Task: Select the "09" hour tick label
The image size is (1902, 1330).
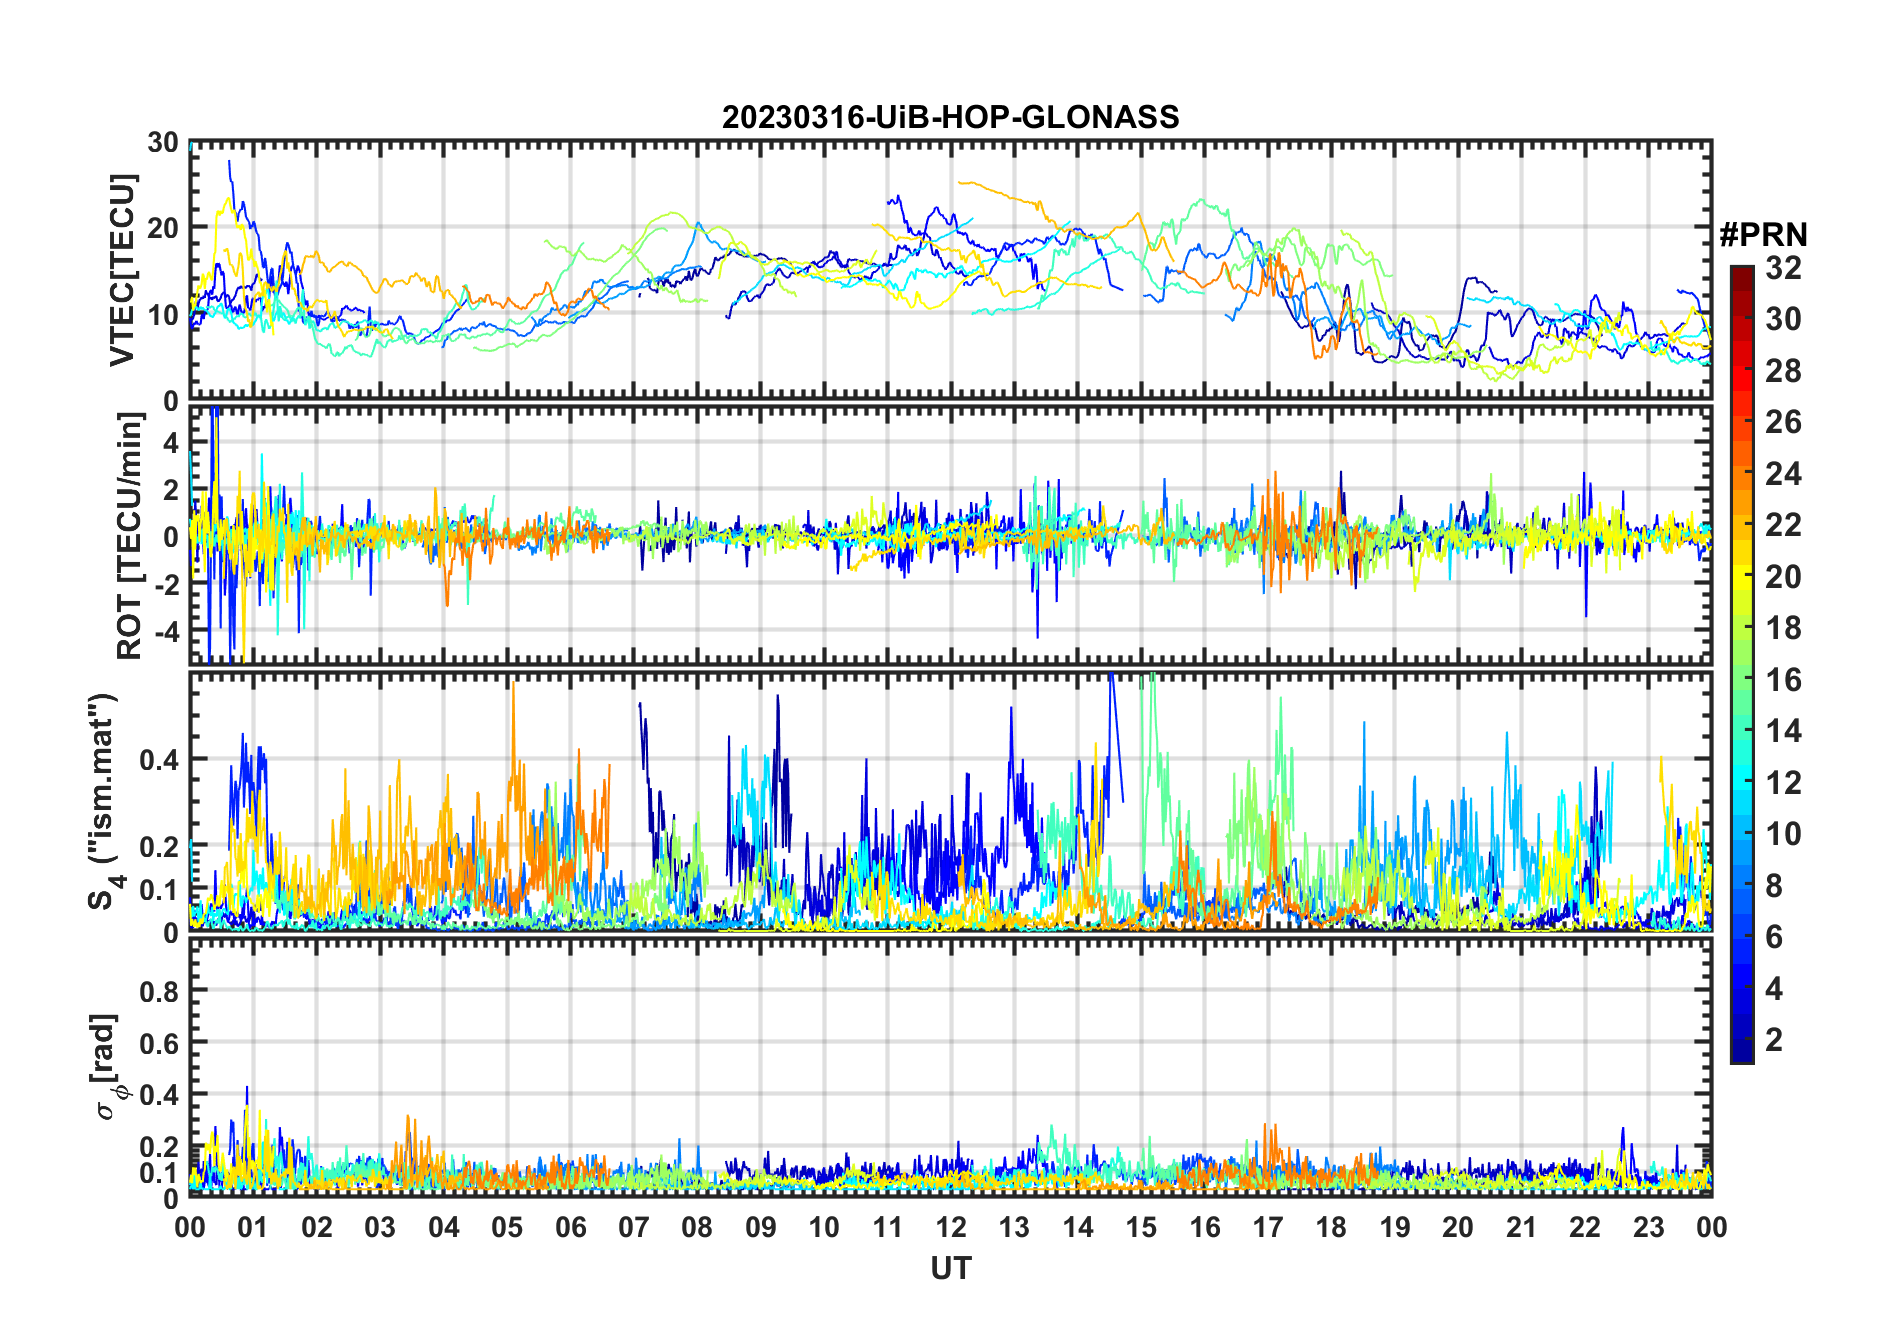Action: pos(761,1227)
